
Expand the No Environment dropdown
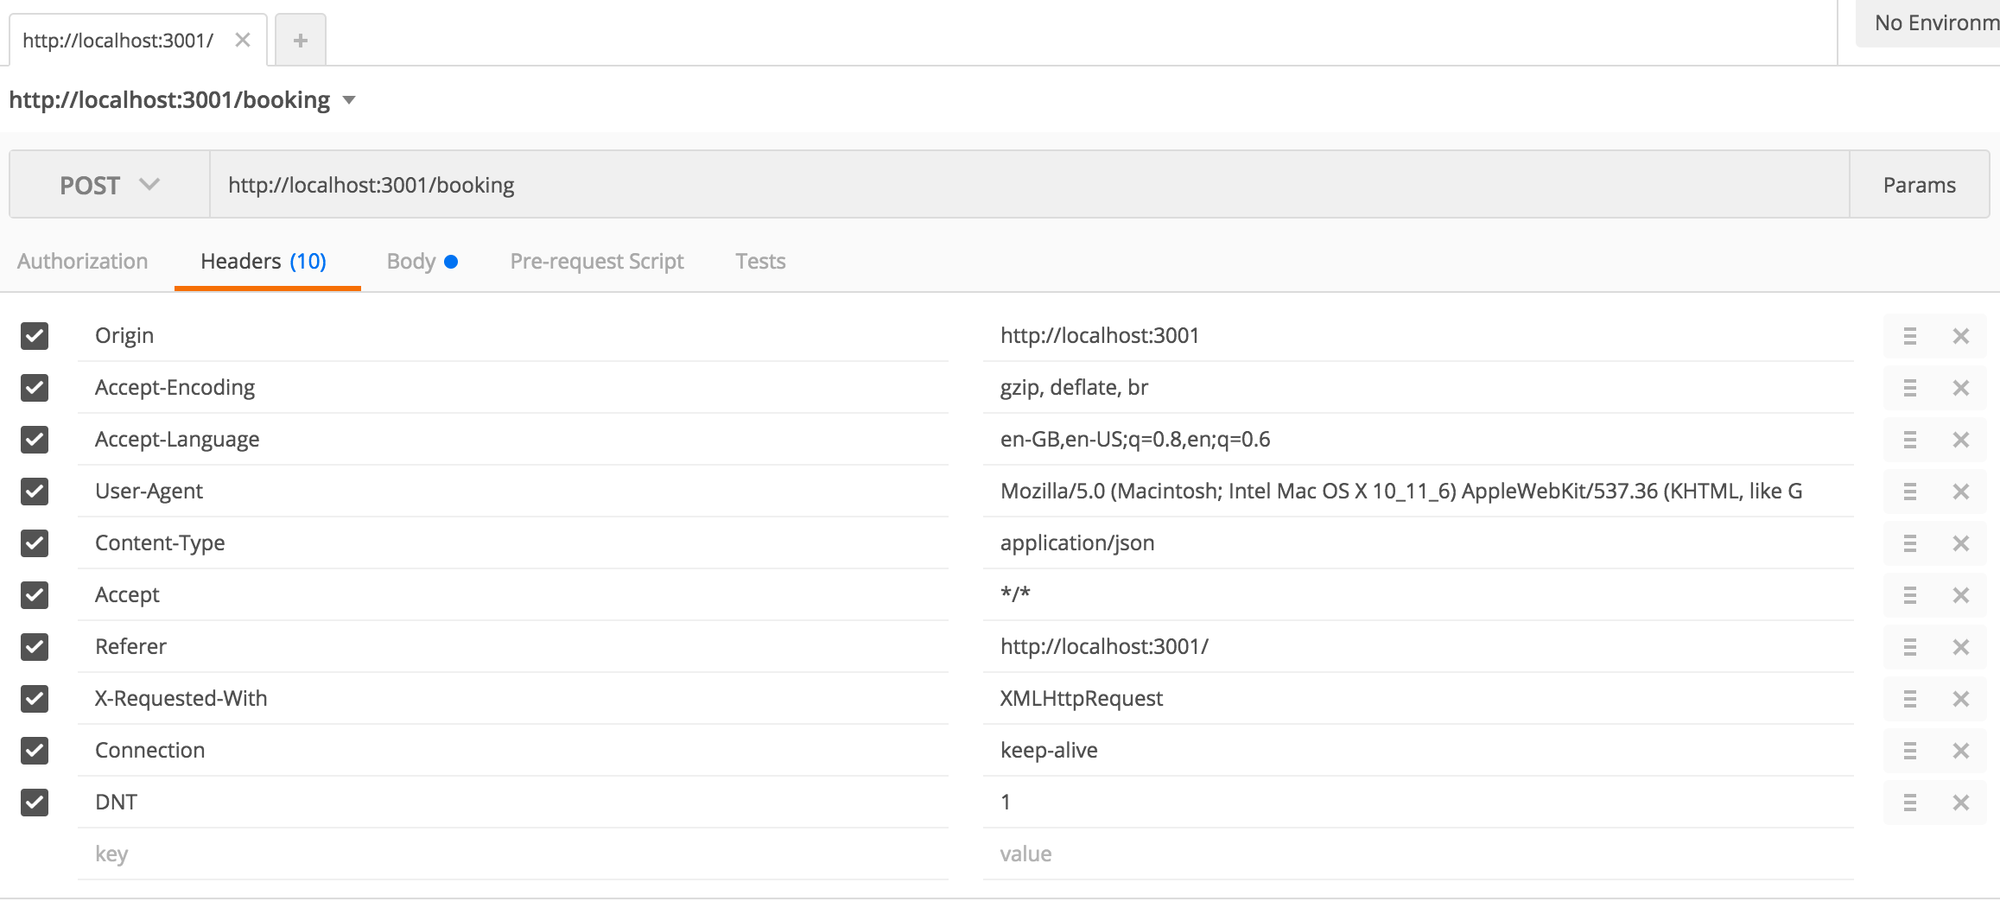tap(1932, 22)
